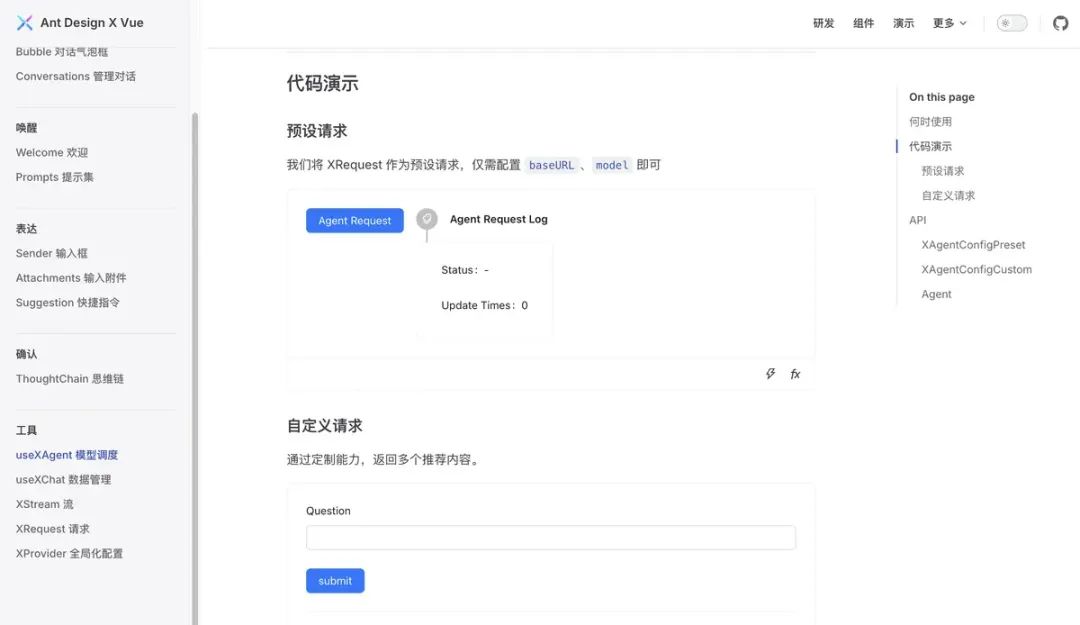
Task: Show demo source code with fx icon
Action: coord(795,373)
